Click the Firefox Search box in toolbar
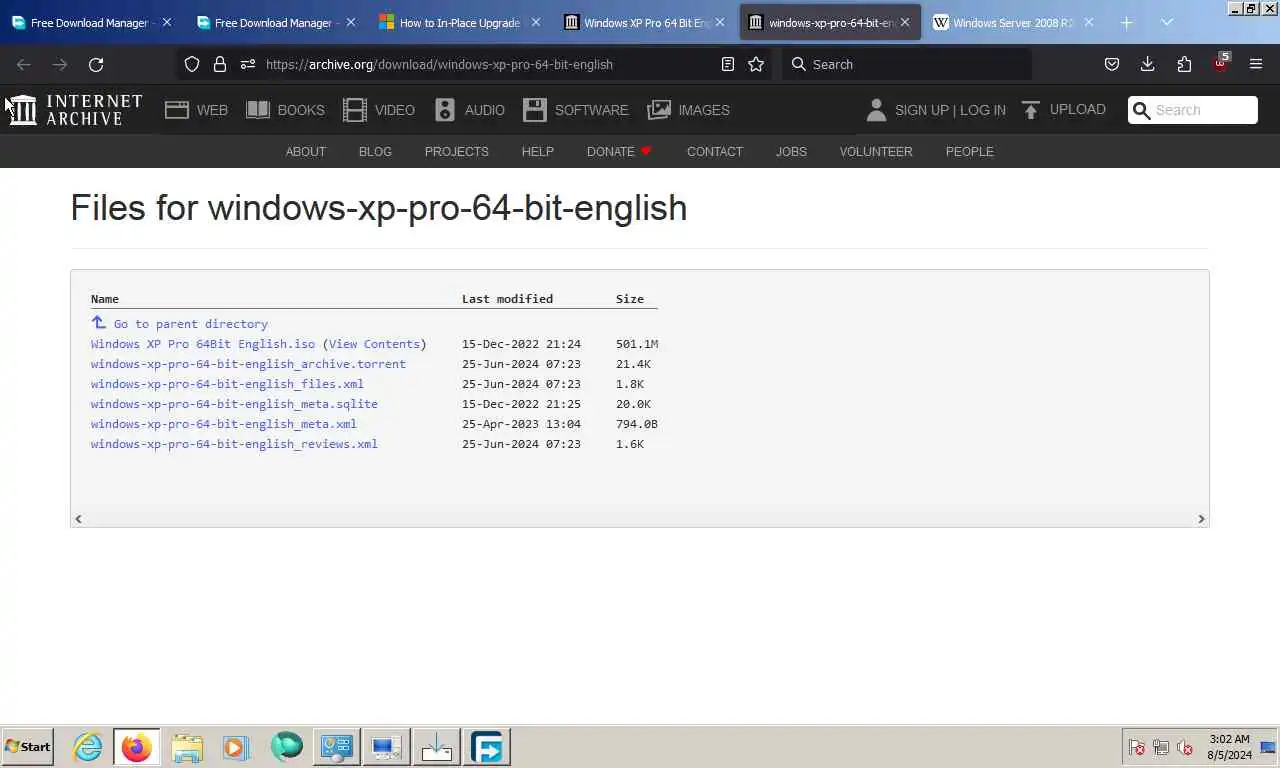The image size is (1280, 768). click(x=906, y=64)
